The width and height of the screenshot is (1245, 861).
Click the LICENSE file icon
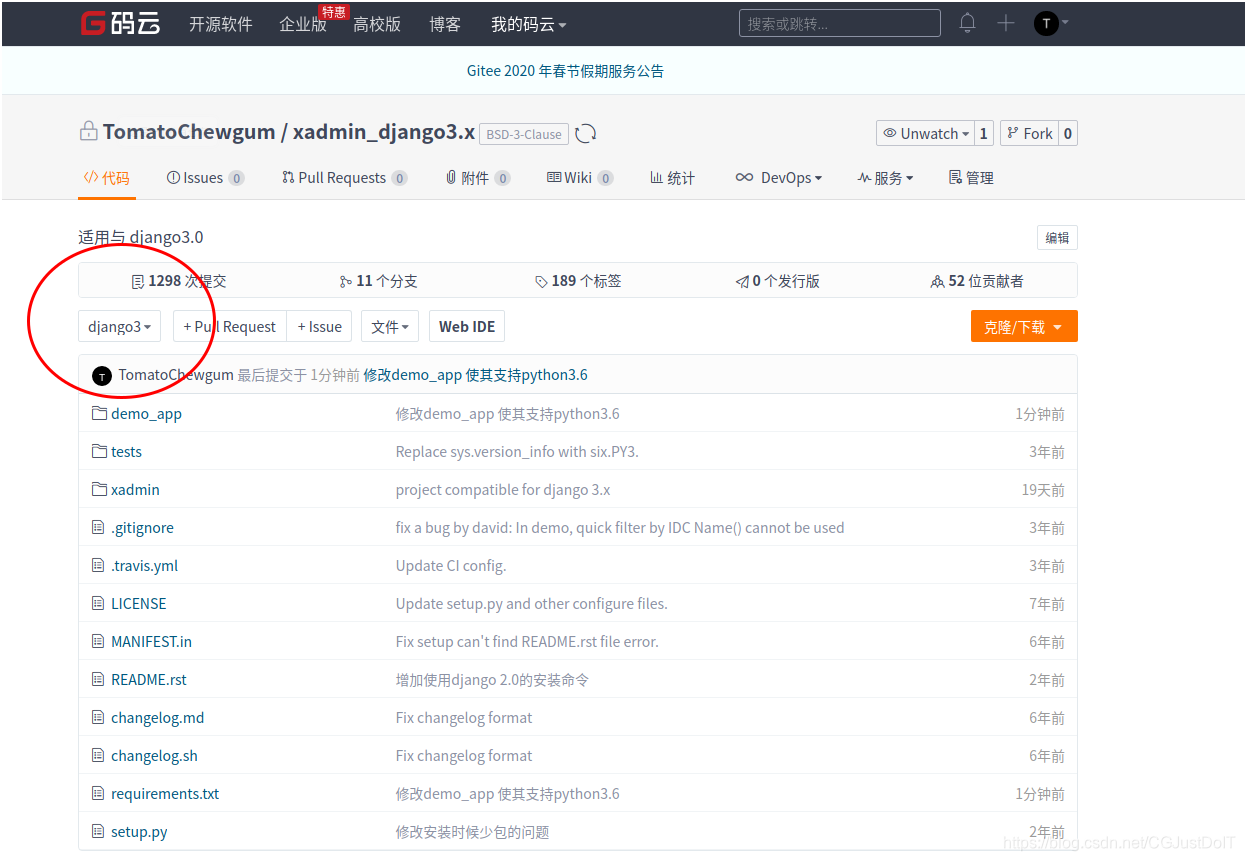coord(98,603)
